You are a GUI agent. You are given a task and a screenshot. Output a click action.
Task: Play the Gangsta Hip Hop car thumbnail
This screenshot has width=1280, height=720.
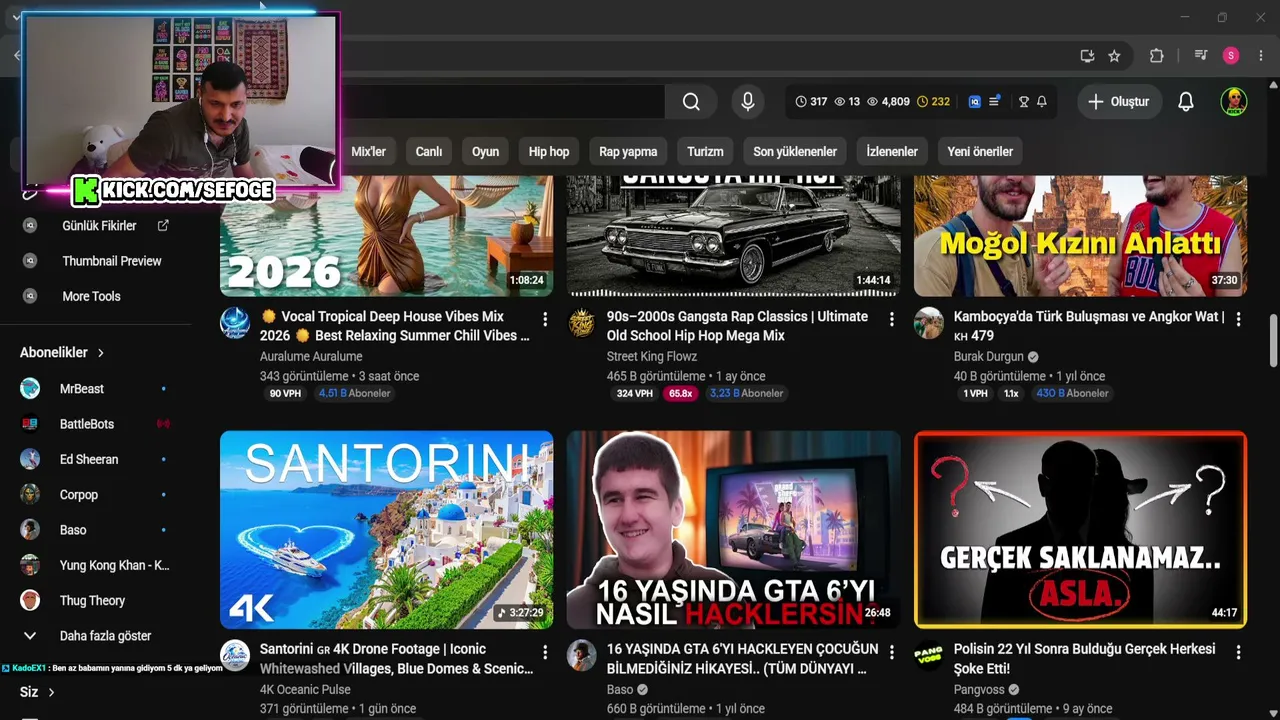tap(733, 236)
